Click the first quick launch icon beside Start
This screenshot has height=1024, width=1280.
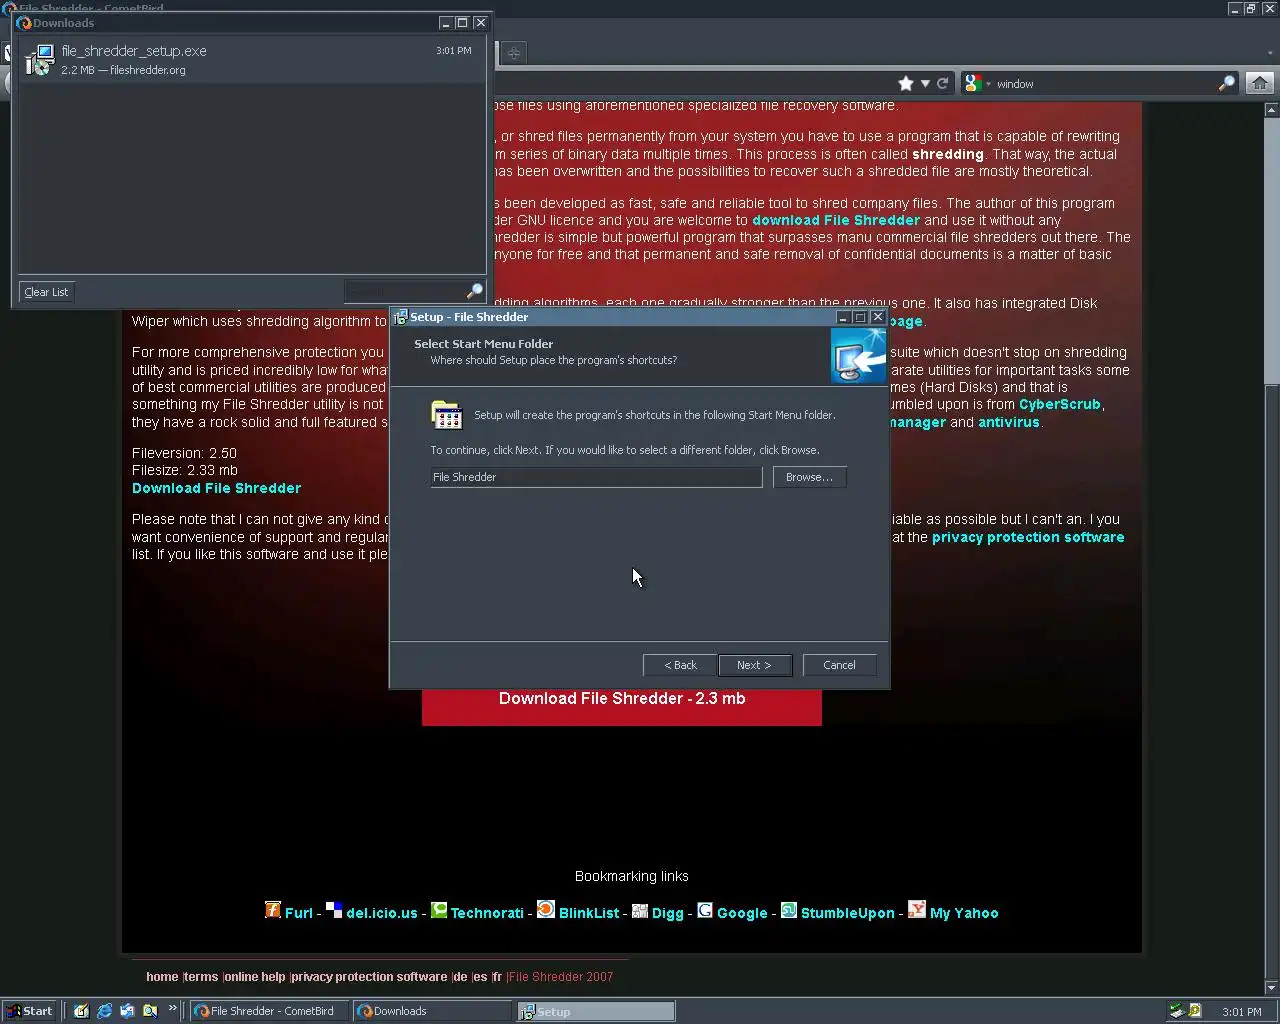coord(81,1011)
